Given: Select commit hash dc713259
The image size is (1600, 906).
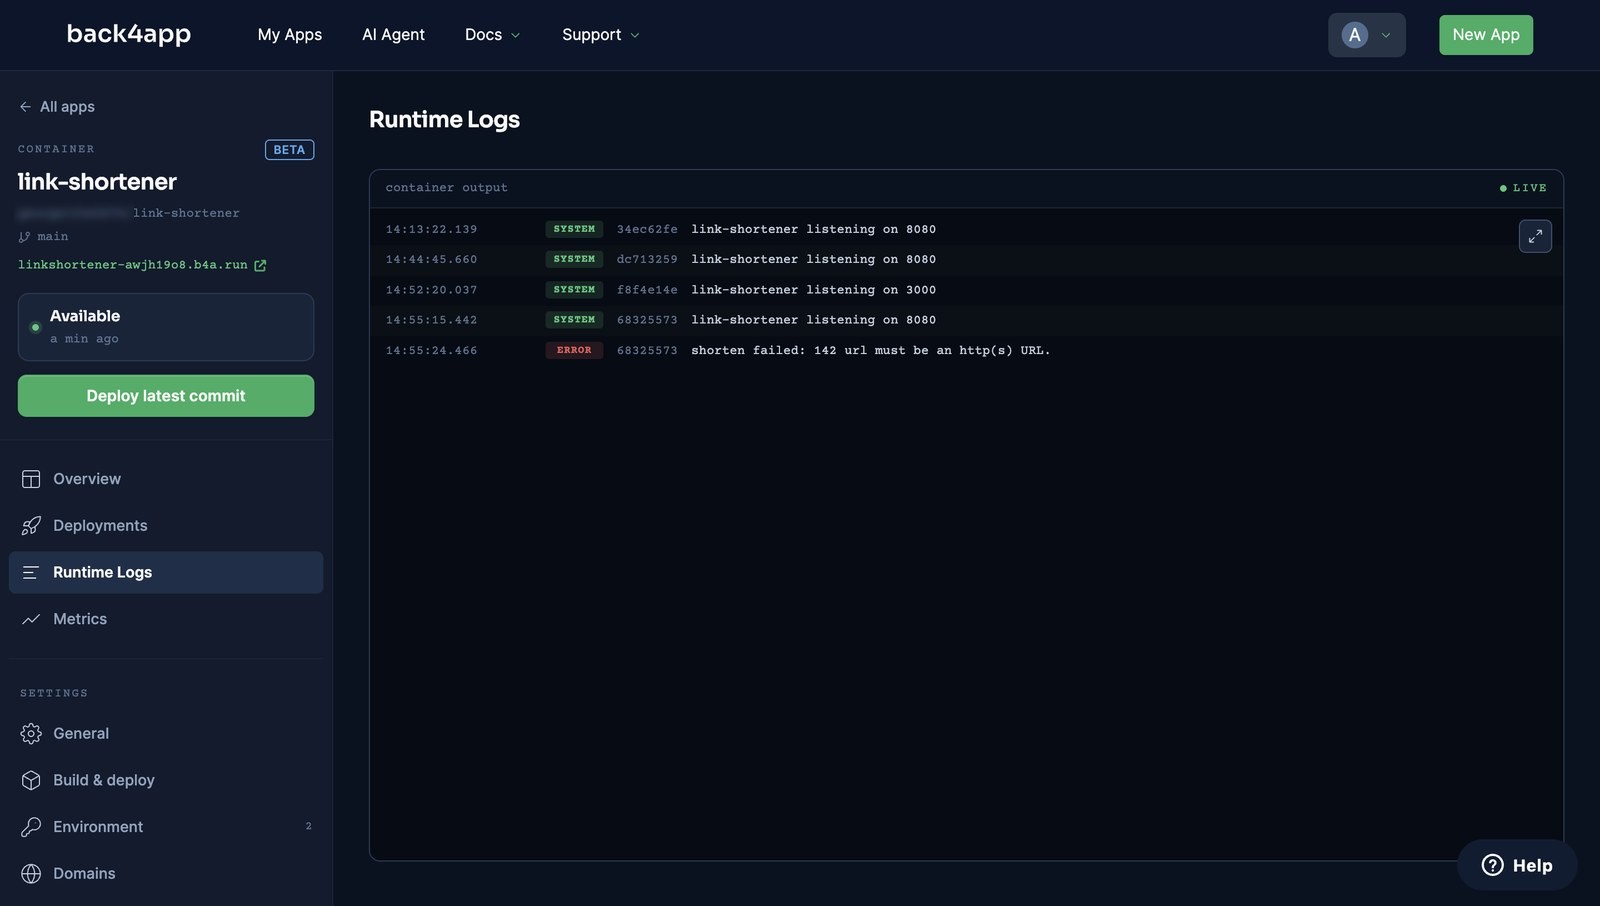Looking at the screenshot, I should tap(647, 259).
